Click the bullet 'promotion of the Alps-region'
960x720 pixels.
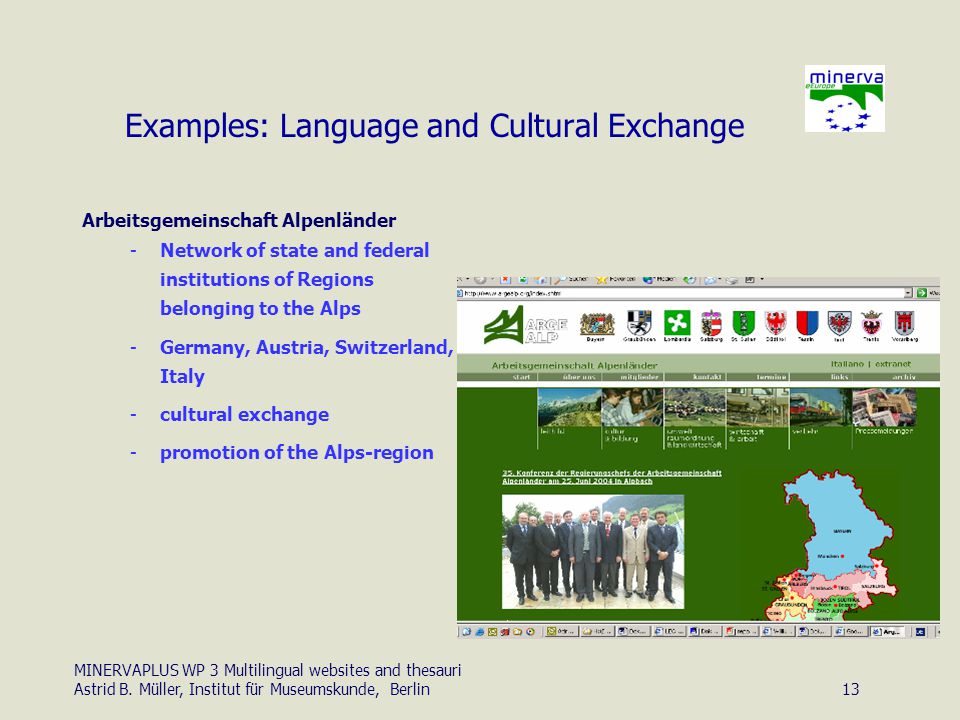coord(297,452)
